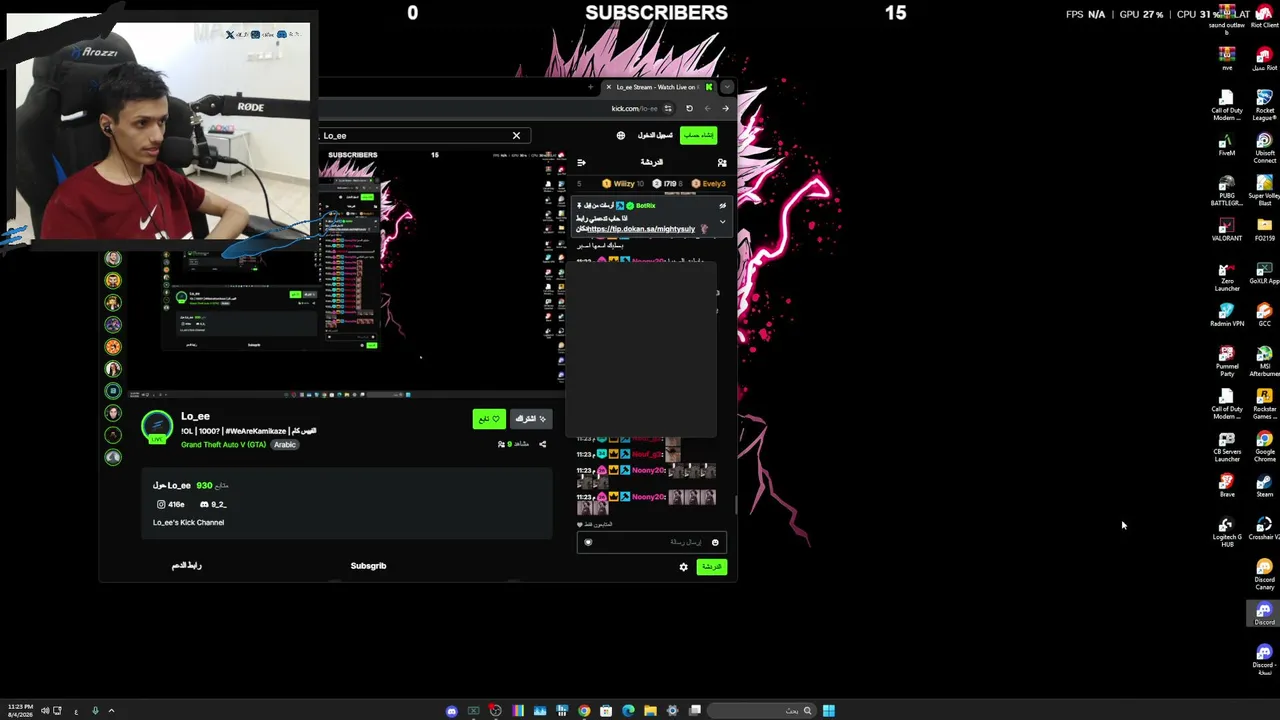Open the tip.dokan.sa/mightysuly link
Viewport: 1280px width, 720px height.
641,229
